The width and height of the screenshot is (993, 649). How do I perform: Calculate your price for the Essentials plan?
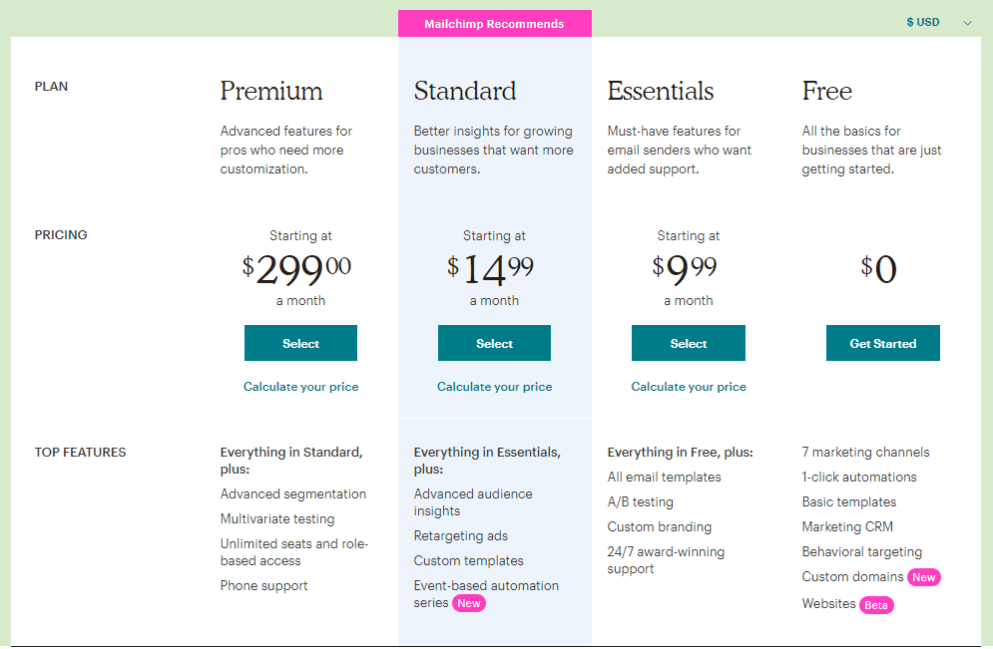click(688, 386)
